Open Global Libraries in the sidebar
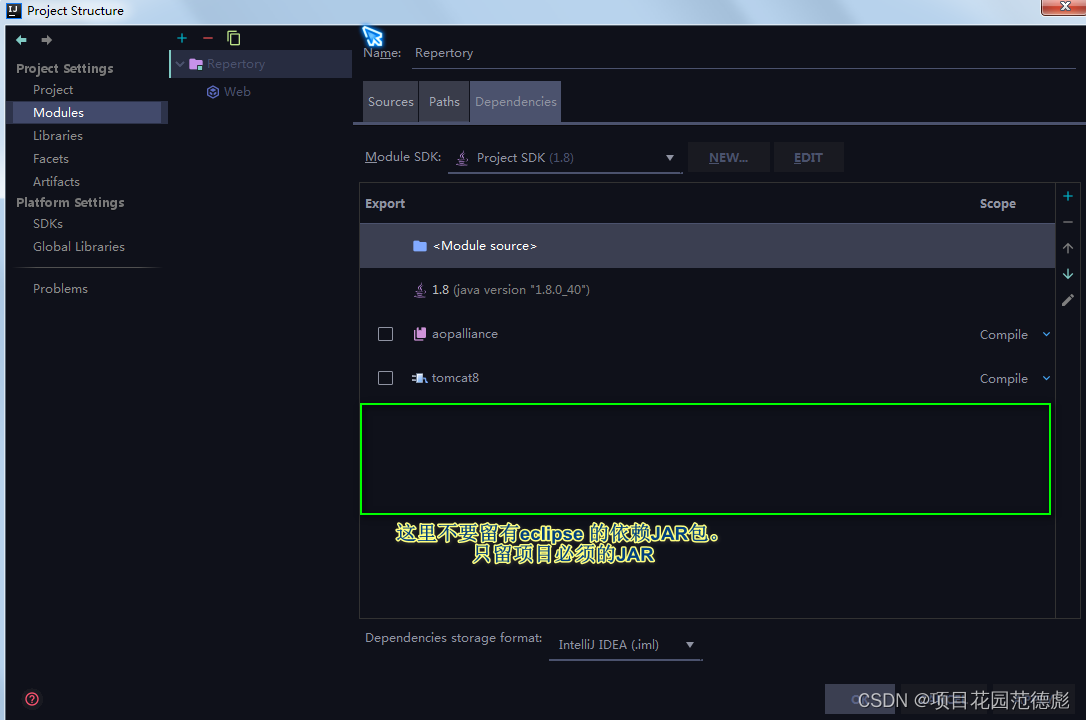The image size is (1086, 720). pyautogui.click(x=79, y=246)
